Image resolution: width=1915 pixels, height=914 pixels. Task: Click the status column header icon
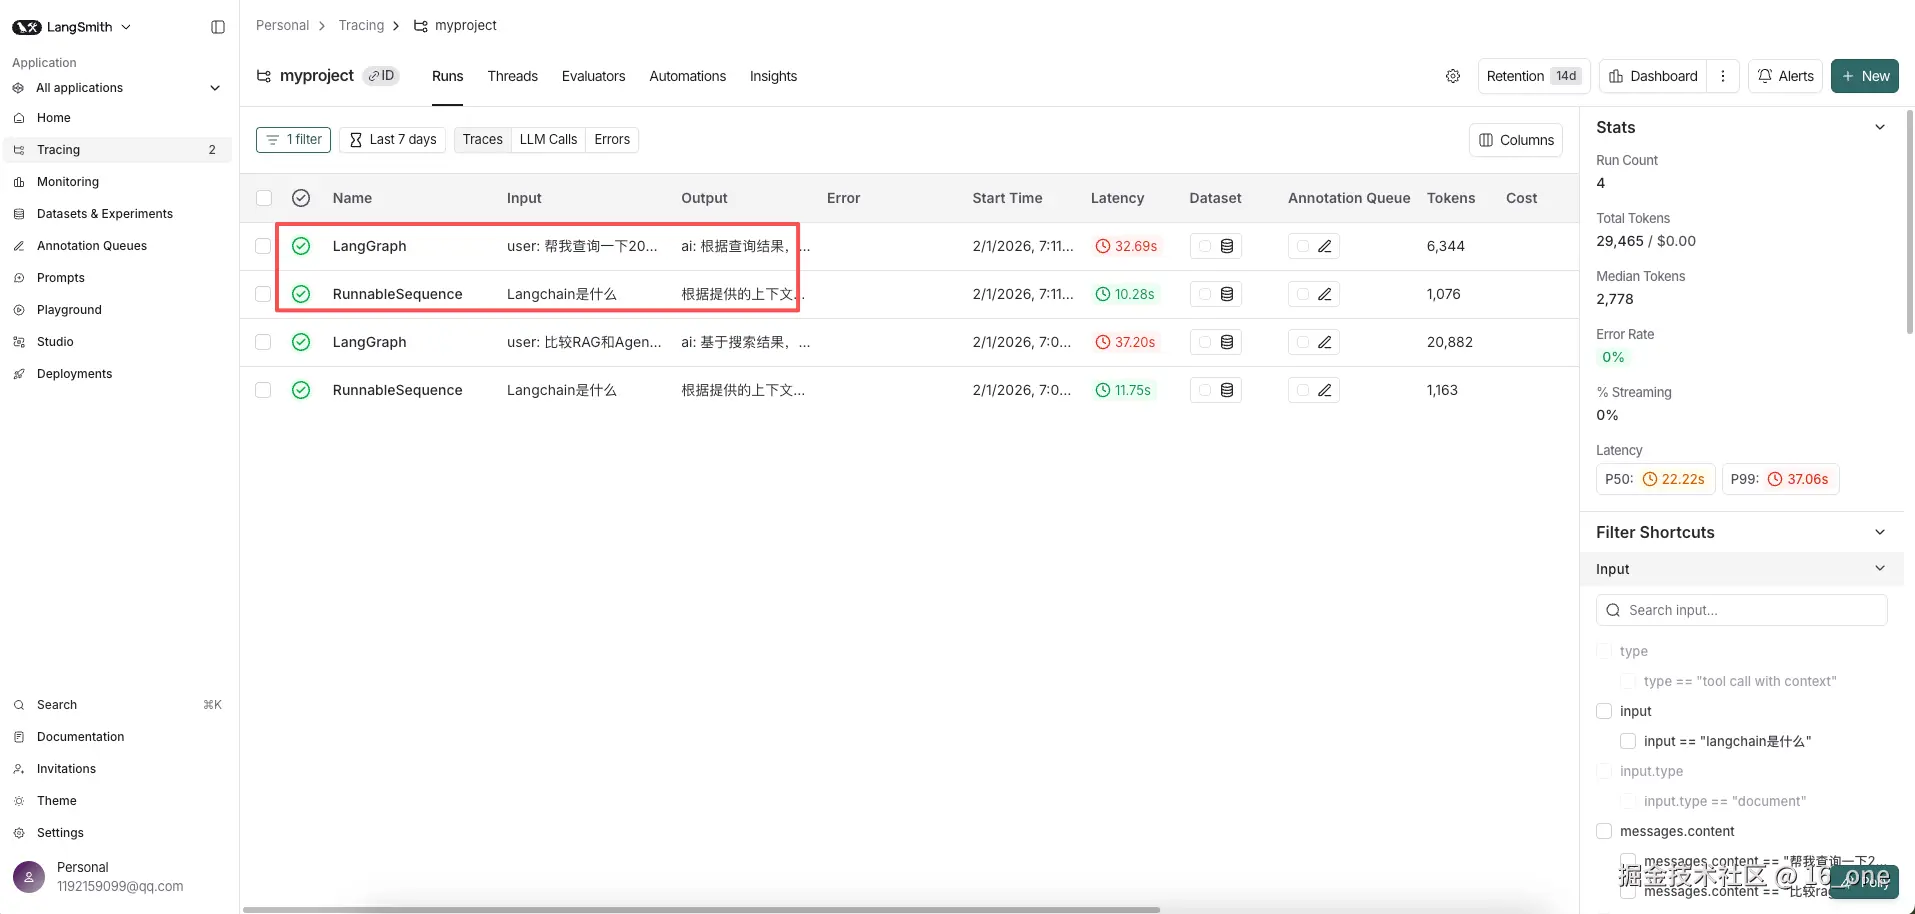click(x=301, y=198)
